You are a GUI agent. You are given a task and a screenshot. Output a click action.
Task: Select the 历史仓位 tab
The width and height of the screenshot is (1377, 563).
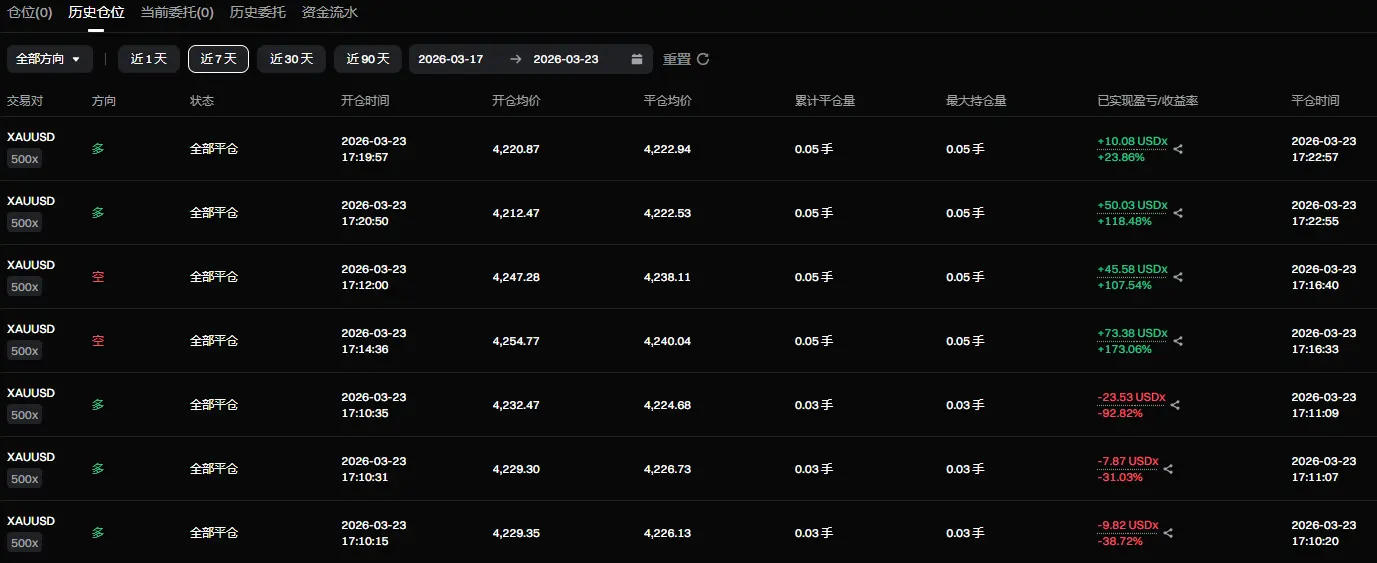96,13
